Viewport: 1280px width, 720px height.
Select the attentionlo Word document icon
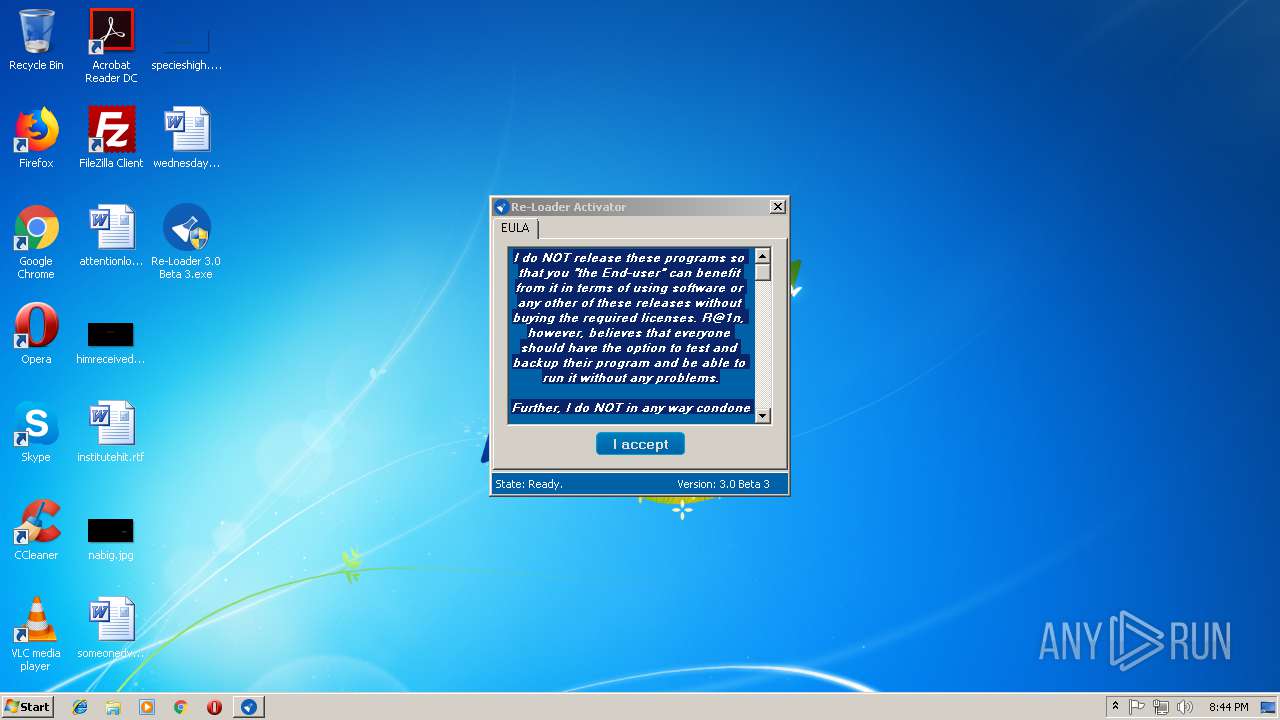coord(111,236)
